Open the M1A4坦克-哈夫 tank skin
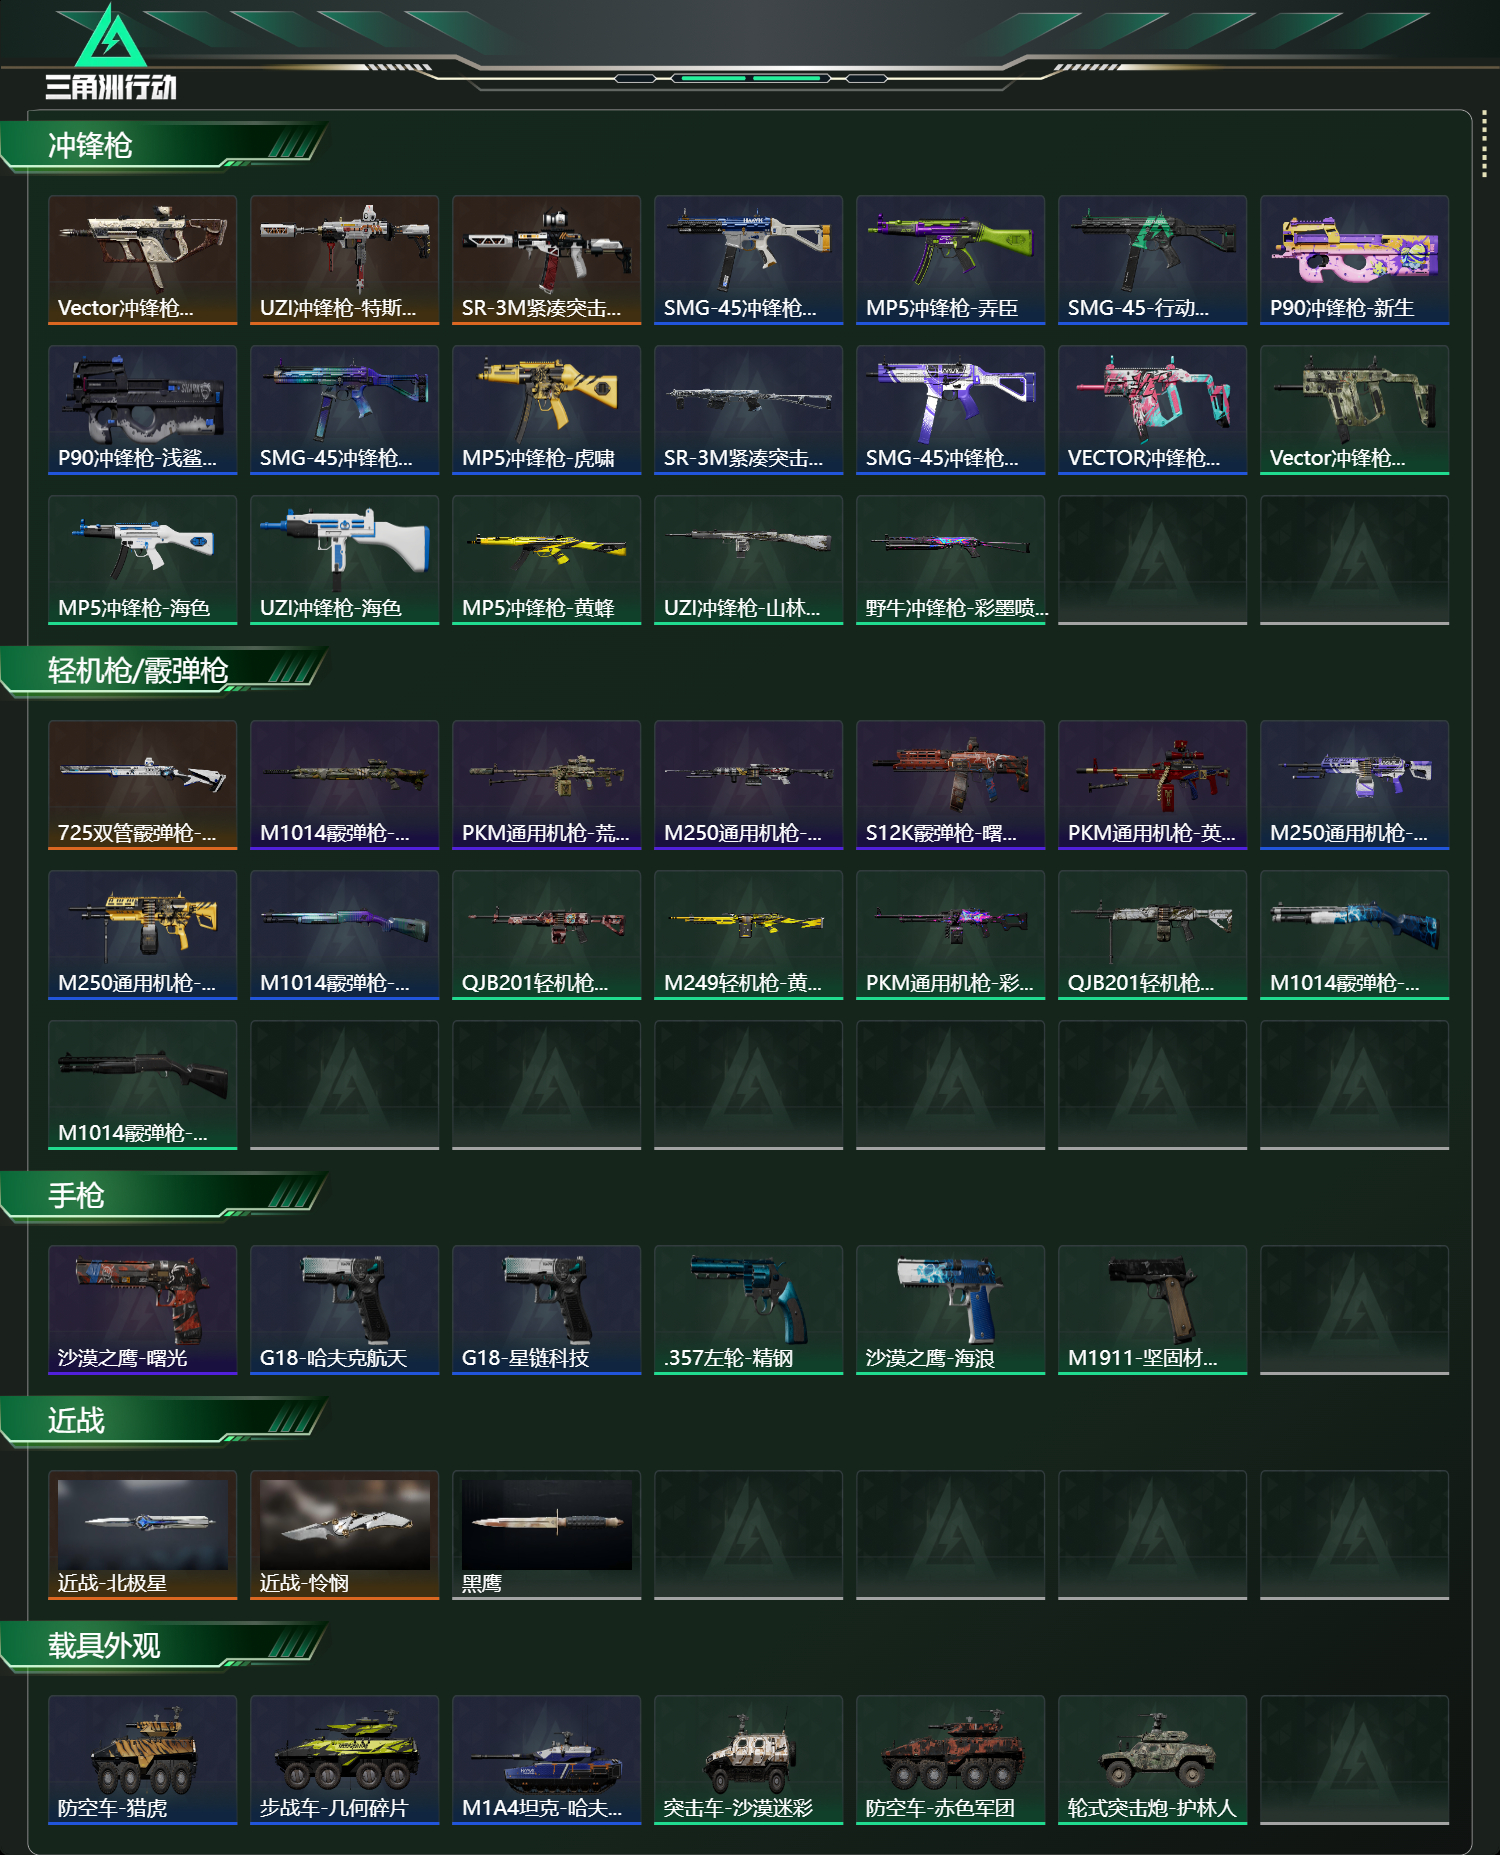This screenshot has width=1500, height=1855. click(x=546, y=1760)
